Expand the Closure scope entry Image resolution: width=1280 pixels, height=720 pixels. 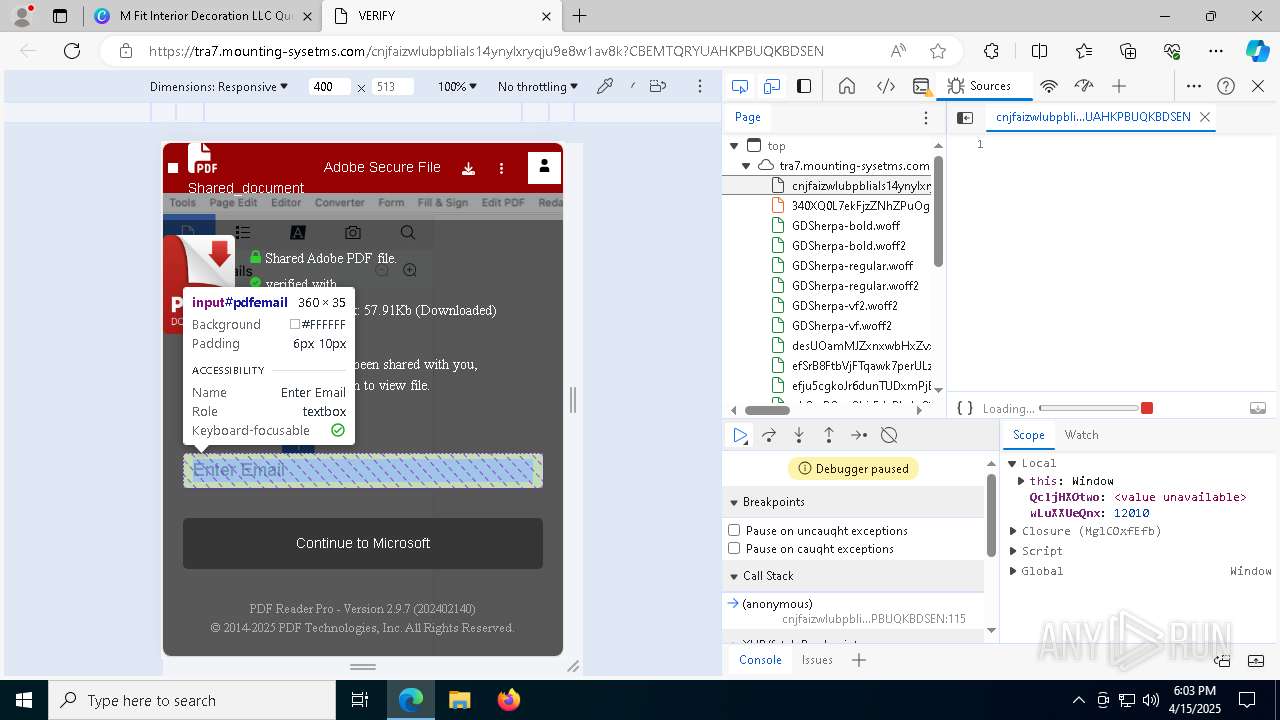[1013, 531]
